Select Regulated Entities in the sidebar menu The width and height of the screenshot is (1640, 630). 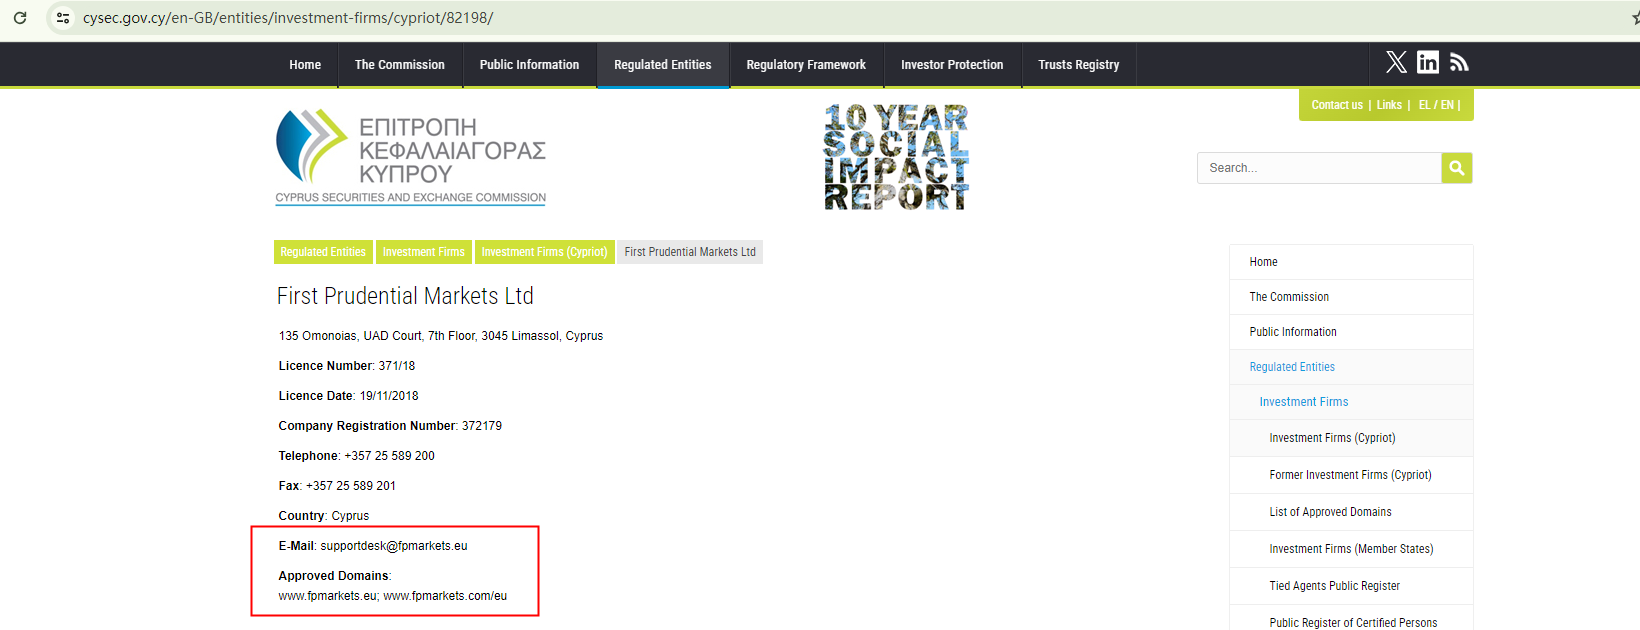pos(1351,367)
